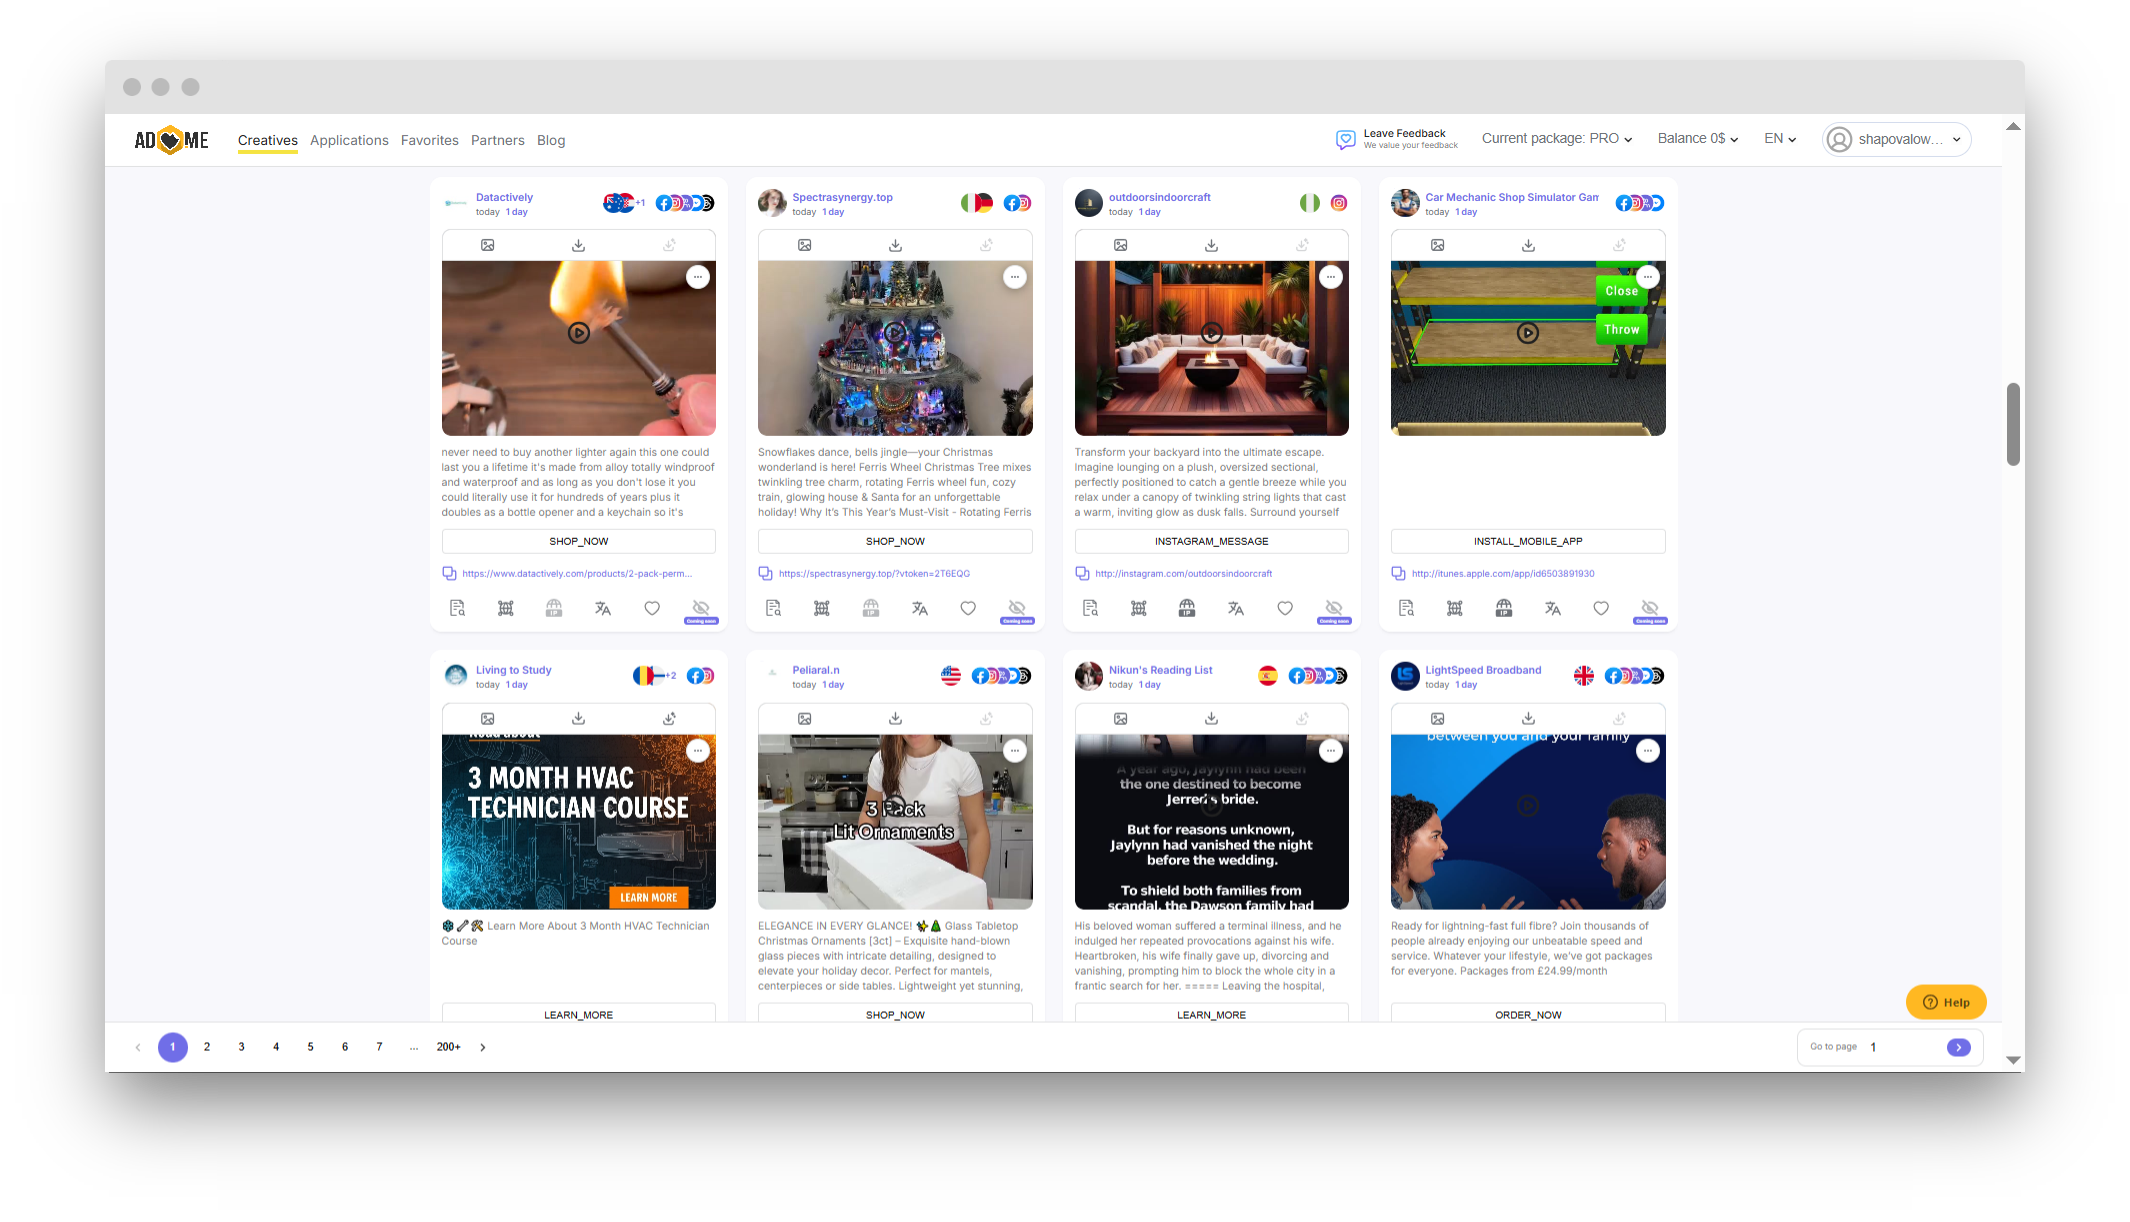The height and width of the screenshot is (1222, 2130).
Task: Open ad details search on the Car Mechanic card
Action: (x=1406, y=608)
